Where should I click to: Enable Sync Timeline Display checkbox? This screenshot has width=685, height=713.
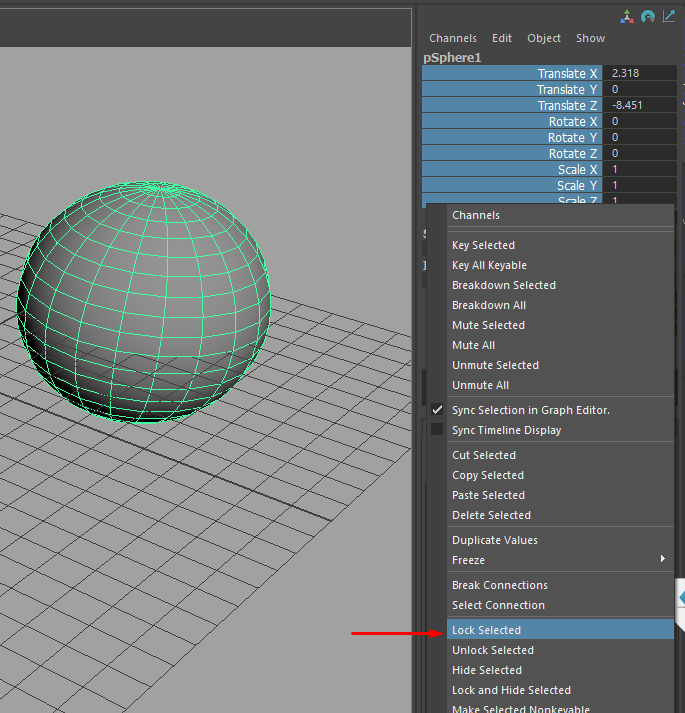click(437, 430)
